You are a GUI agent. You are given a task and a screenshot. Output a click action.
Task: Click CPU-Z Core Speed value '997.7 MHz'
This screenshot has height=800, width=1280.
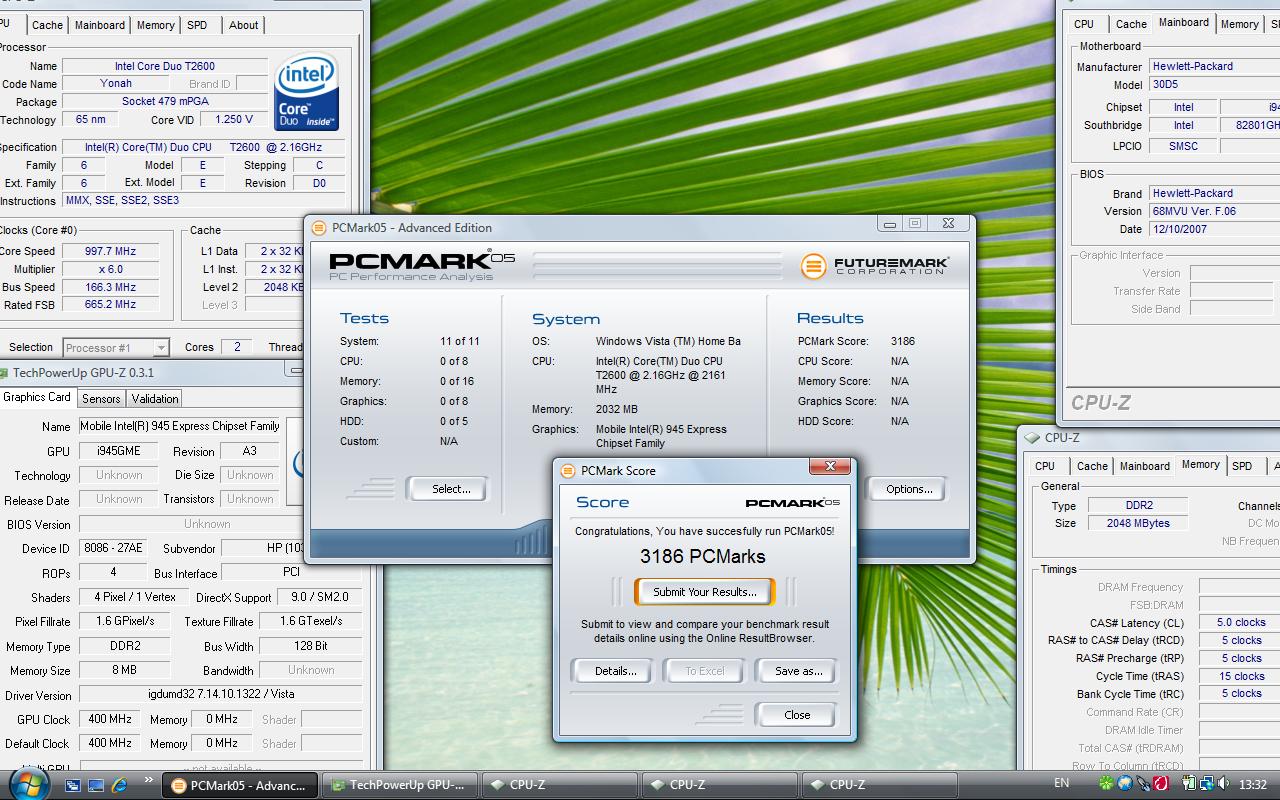coord(110,251)
